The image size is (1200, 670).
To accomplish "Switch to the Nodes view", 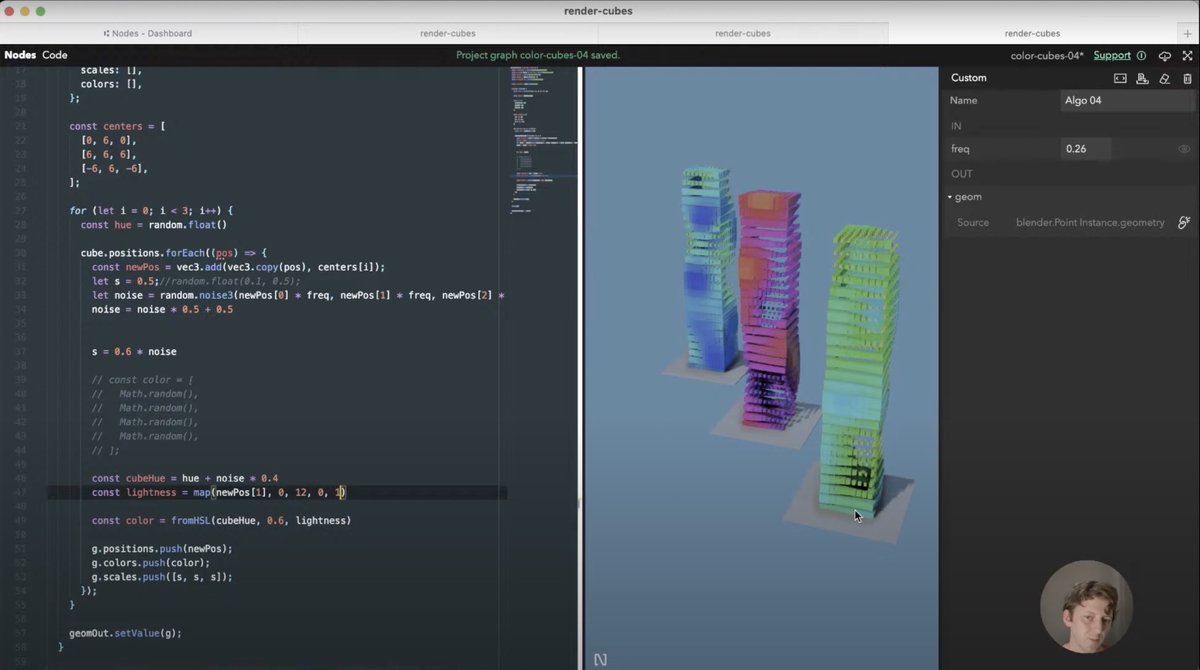I will coord(20,55).
